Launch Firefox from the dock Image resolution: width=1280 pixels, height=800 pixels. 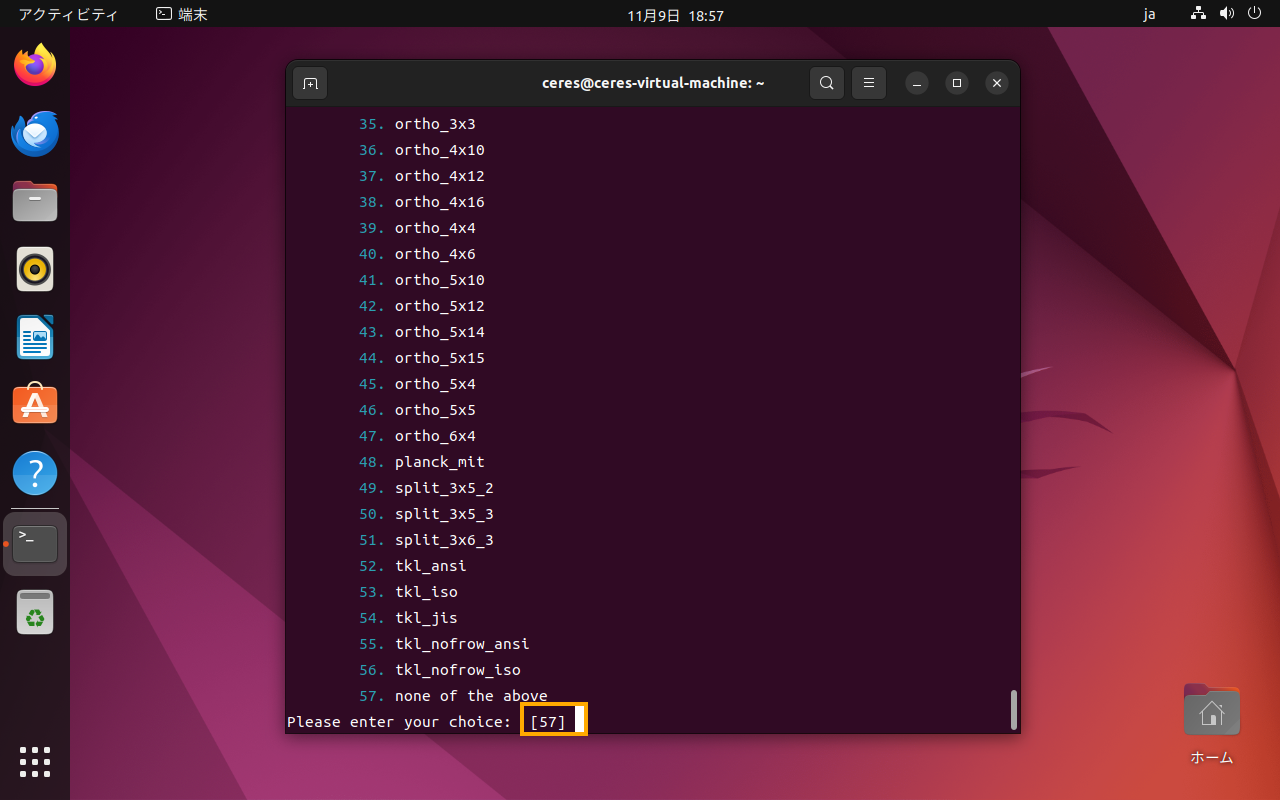35,66
